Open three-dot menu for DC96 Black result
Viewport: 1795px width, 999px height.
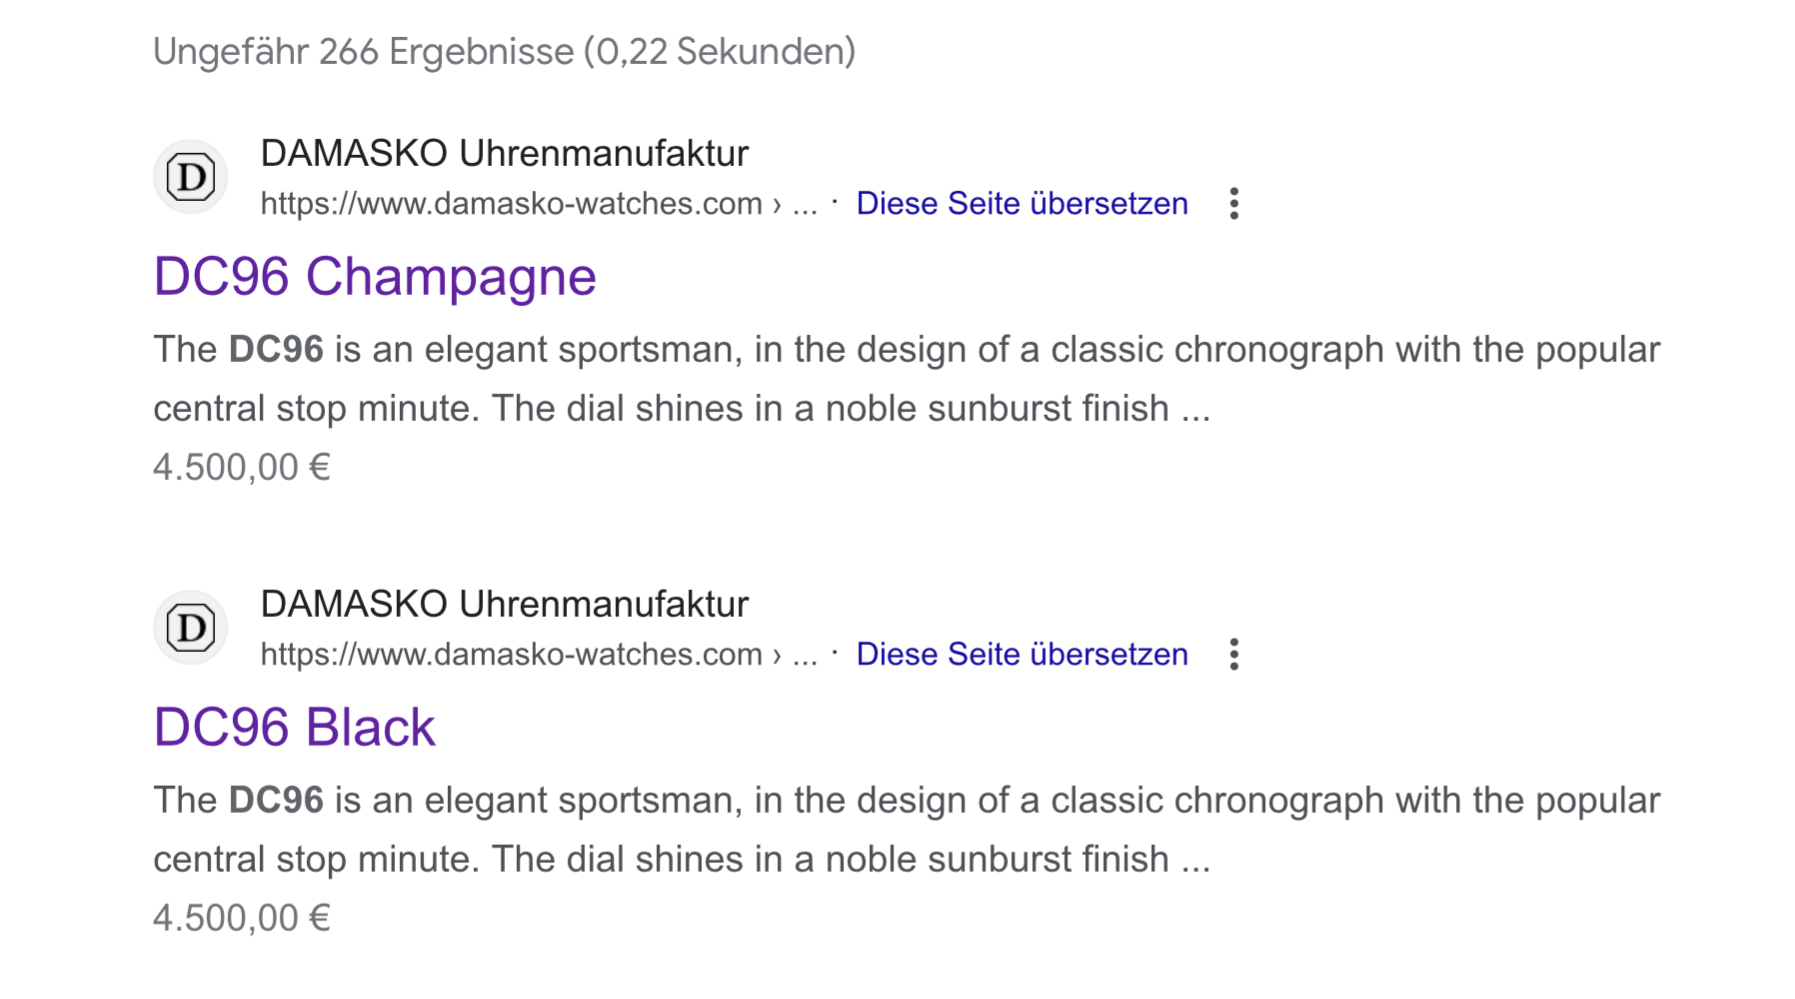click(x=1234, y=655)
